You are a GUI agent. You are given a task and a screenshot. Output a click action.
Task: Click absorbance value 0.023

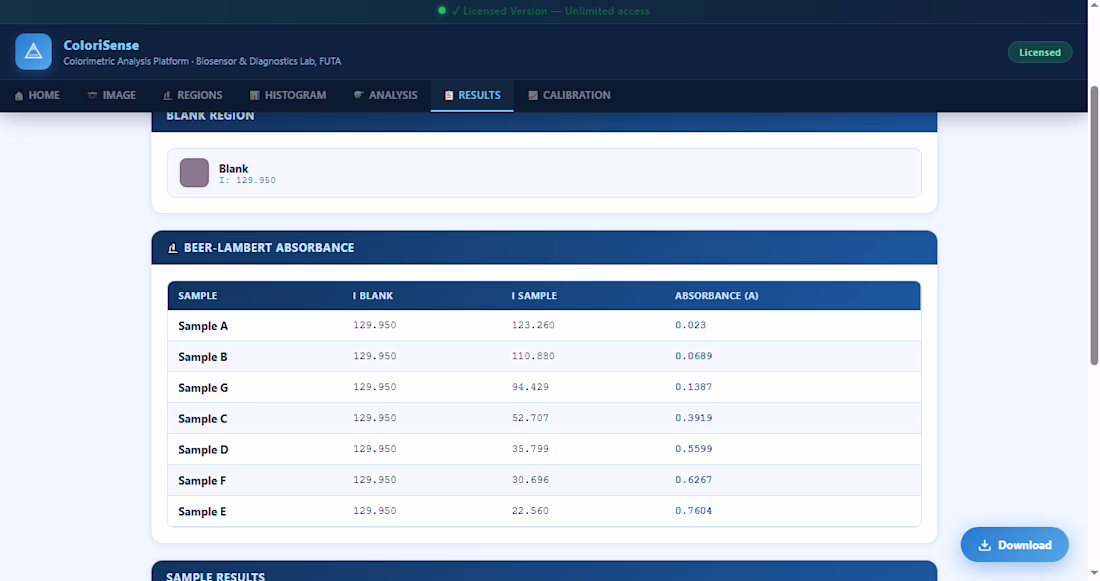click(690, 325)
